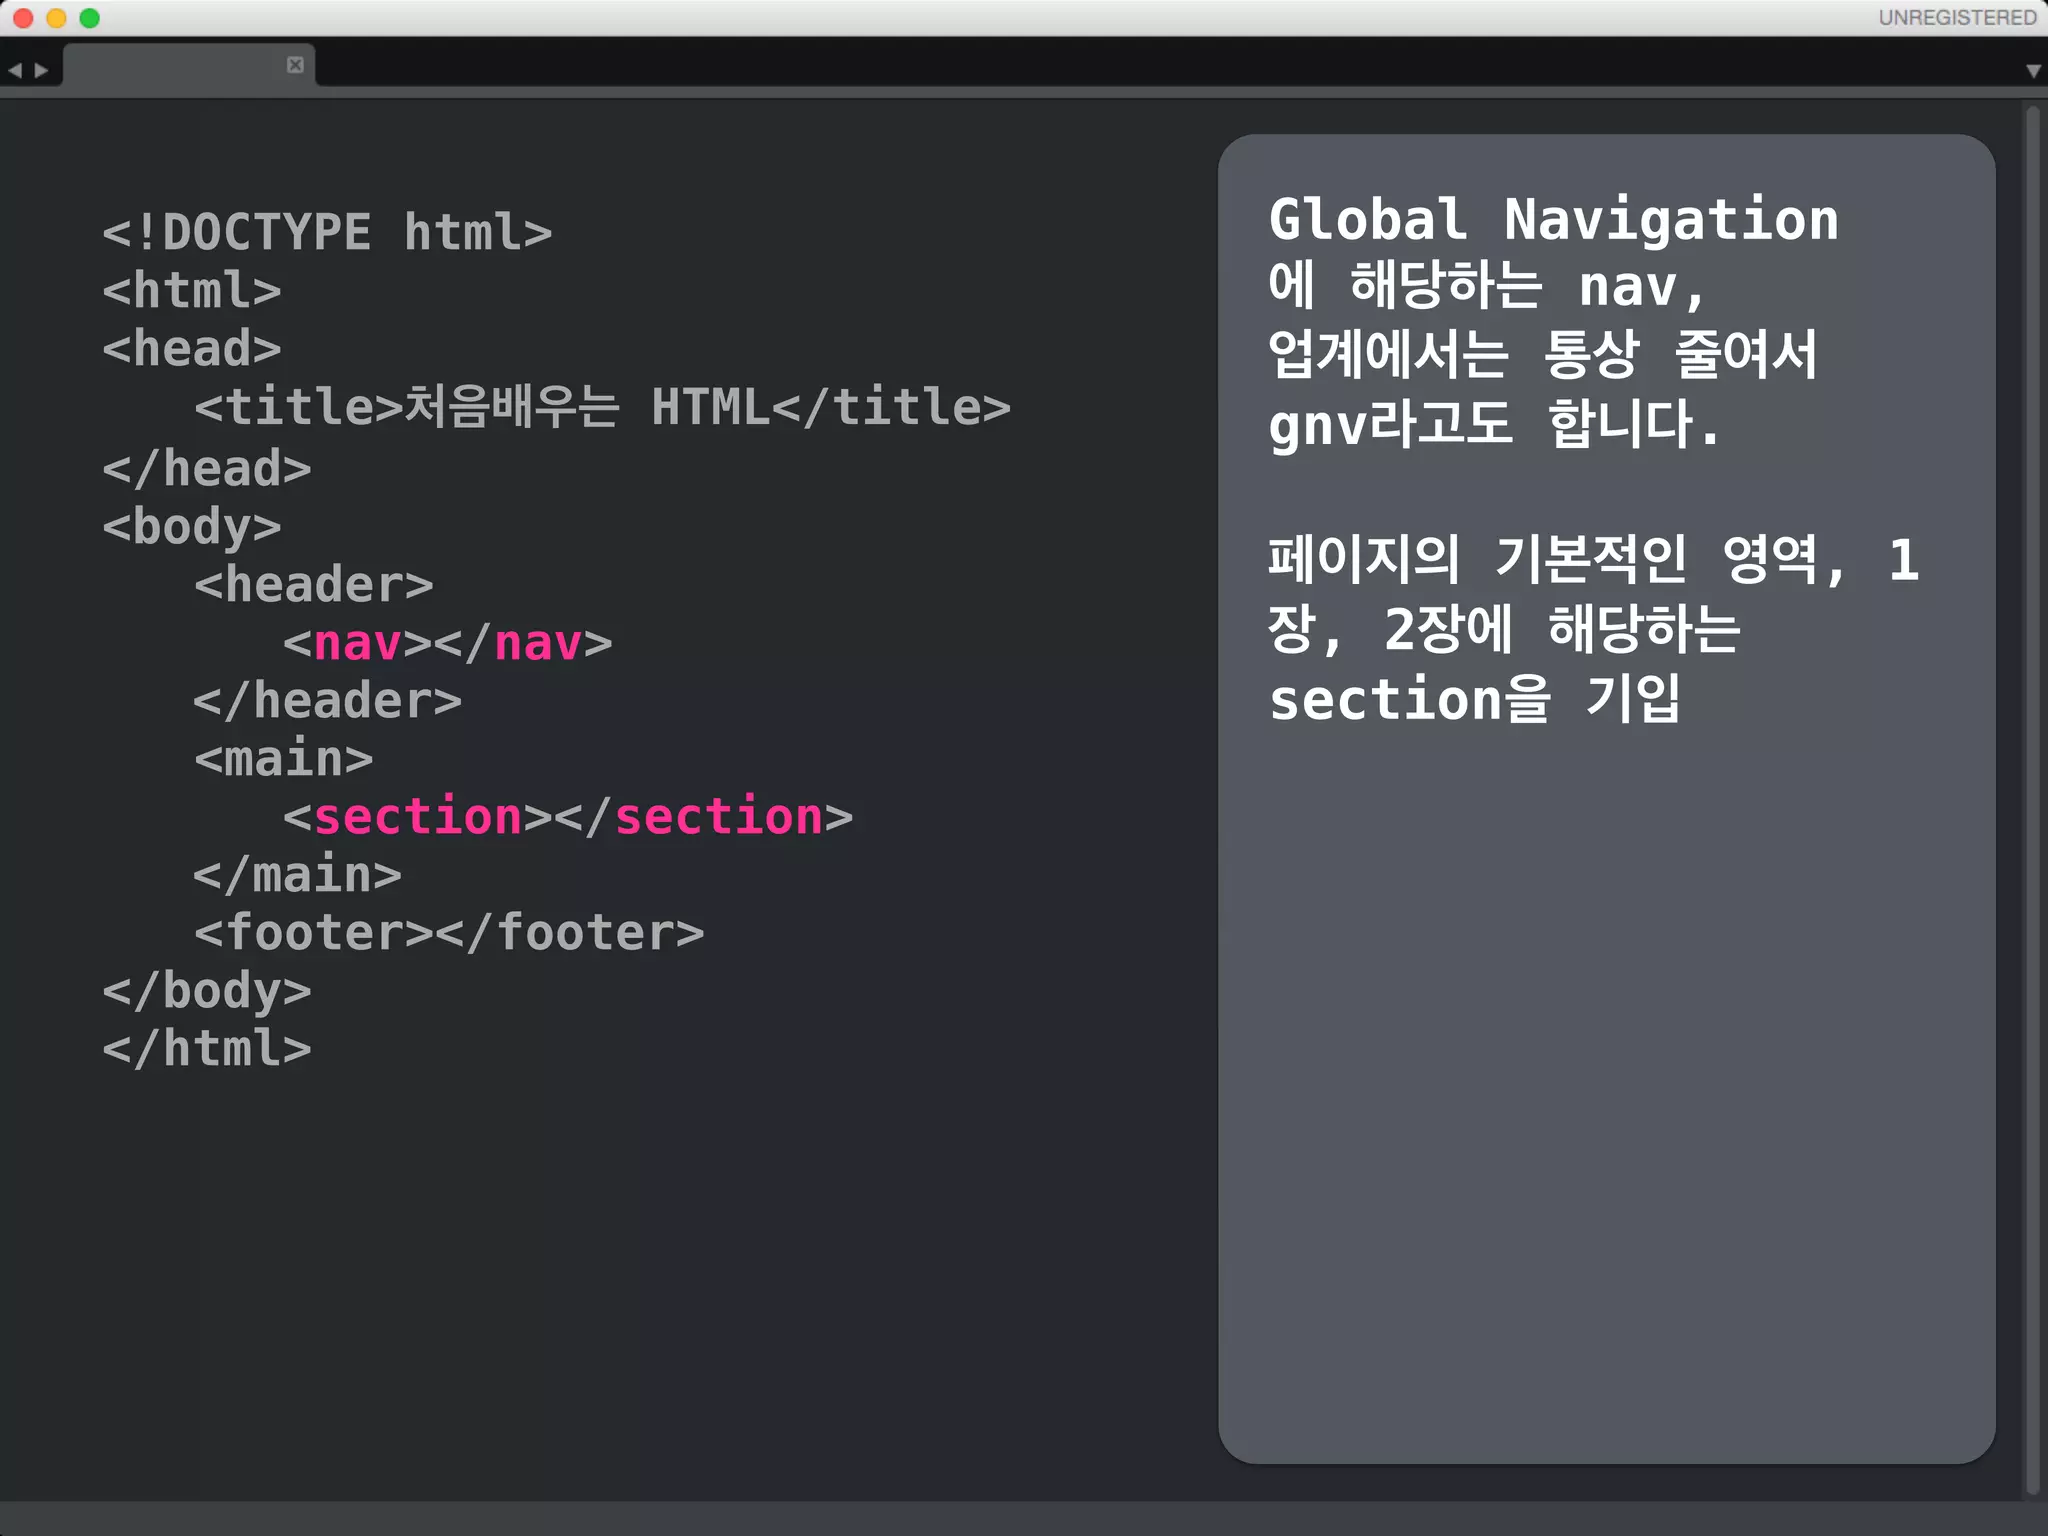Image resolution: width=2048 pixels, height=1536 pixels.
Task: Go to next tab using right arrow
Action: (x=41, y=71)
